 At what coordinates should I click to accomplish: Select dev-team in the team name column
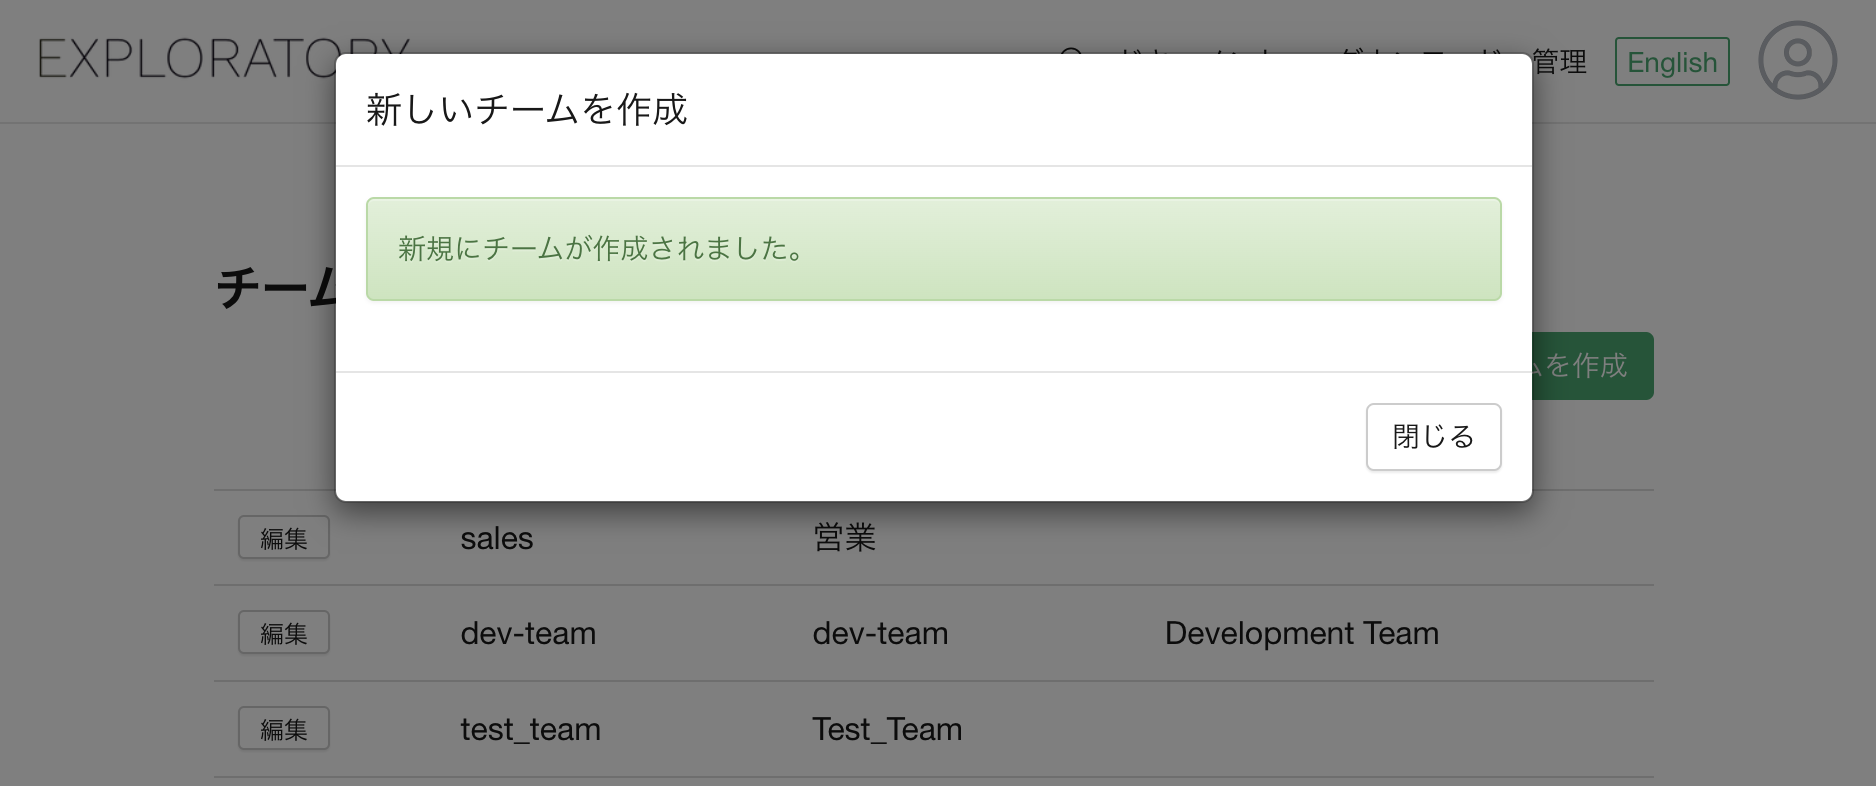point(527,634)
